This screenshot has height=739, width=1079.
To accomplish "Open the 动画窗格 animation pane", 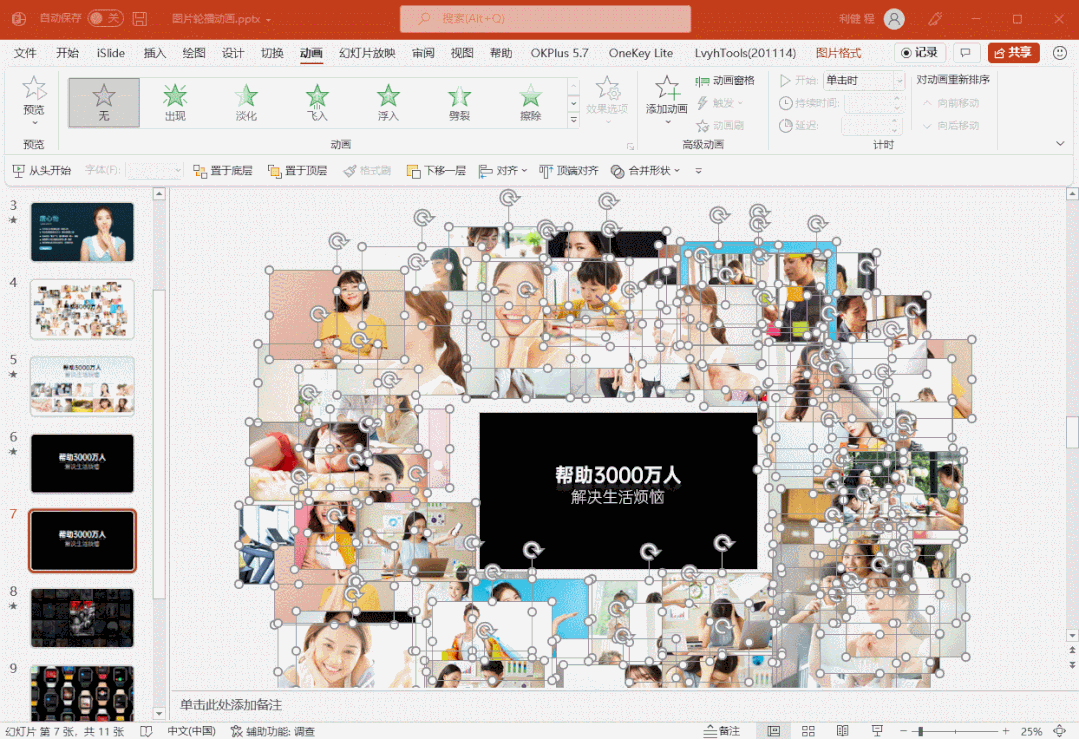I will pos(725,81).
